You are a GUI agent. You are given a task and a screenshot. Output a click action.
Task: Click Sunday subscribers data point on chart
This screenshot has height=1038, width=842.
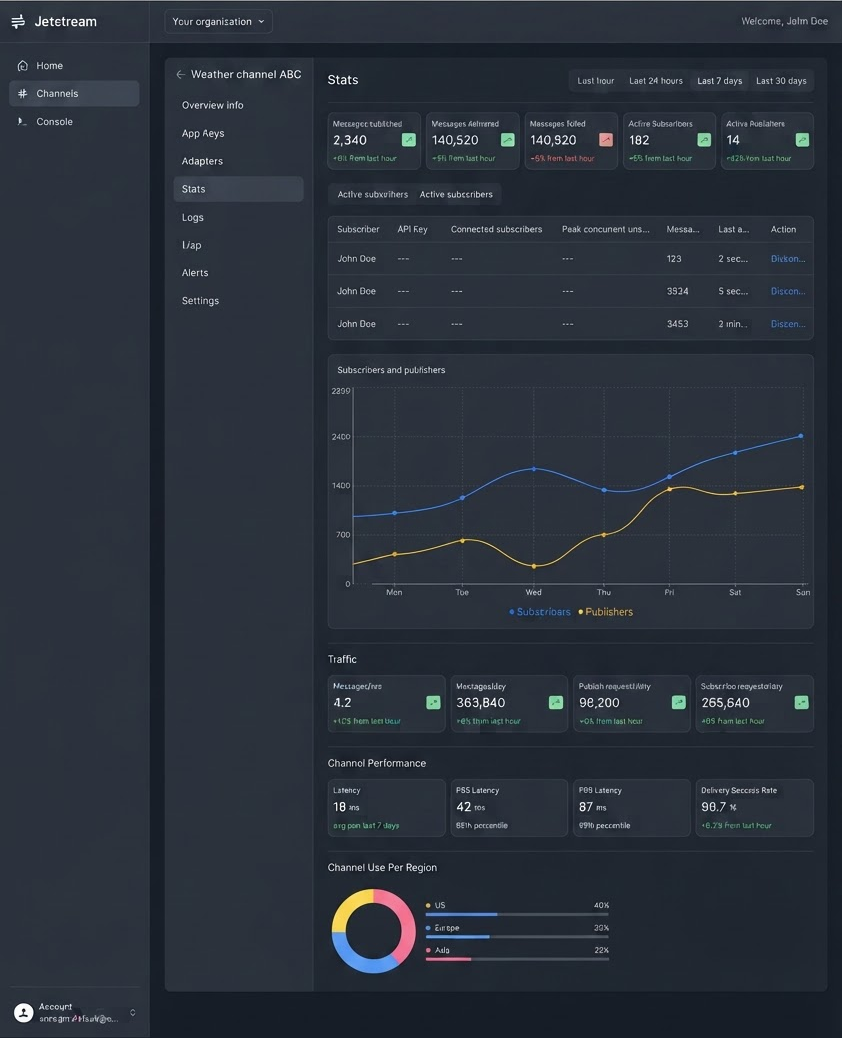[801, 436]
